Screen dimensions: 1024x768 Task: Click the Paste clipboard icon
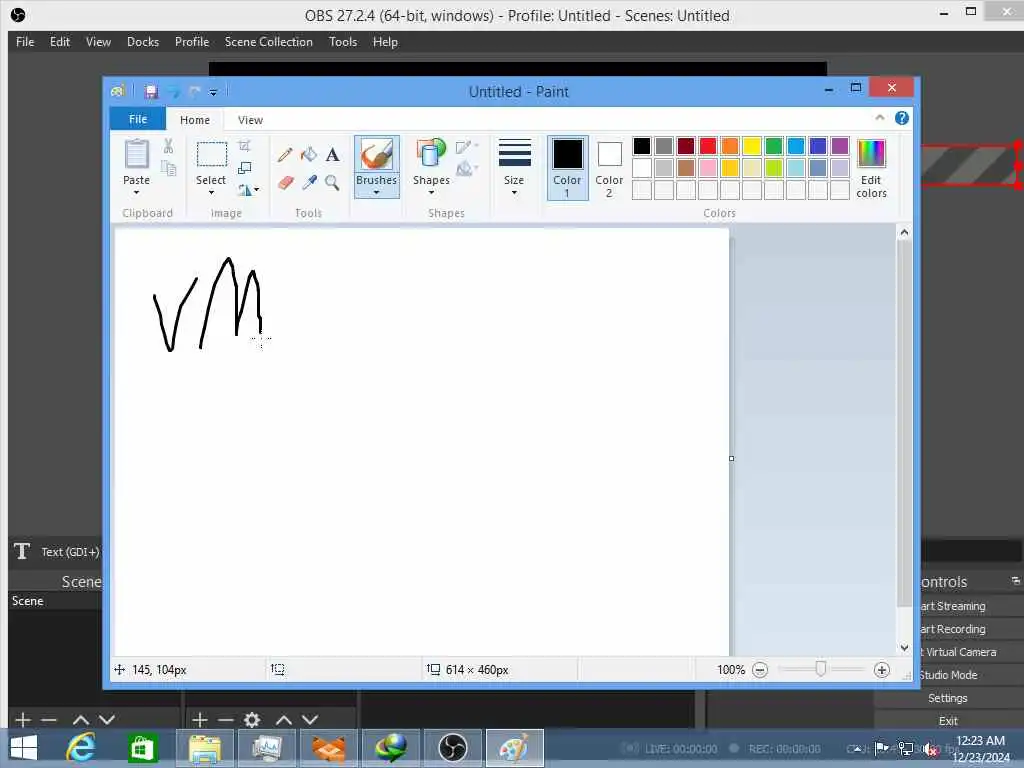click(x=136, y=154)
